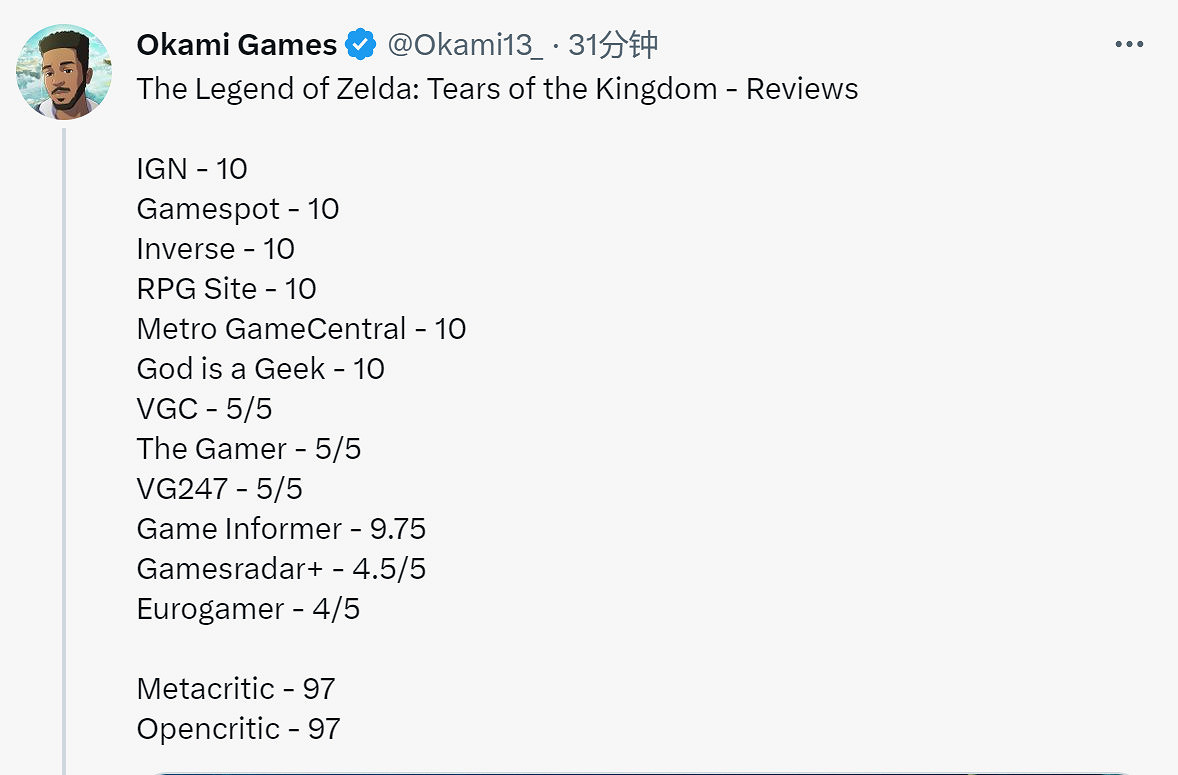Viewport: 1178px width, 775px height.
Task: Click the Metacritic - 97 line
Action: tap(236, 689)
